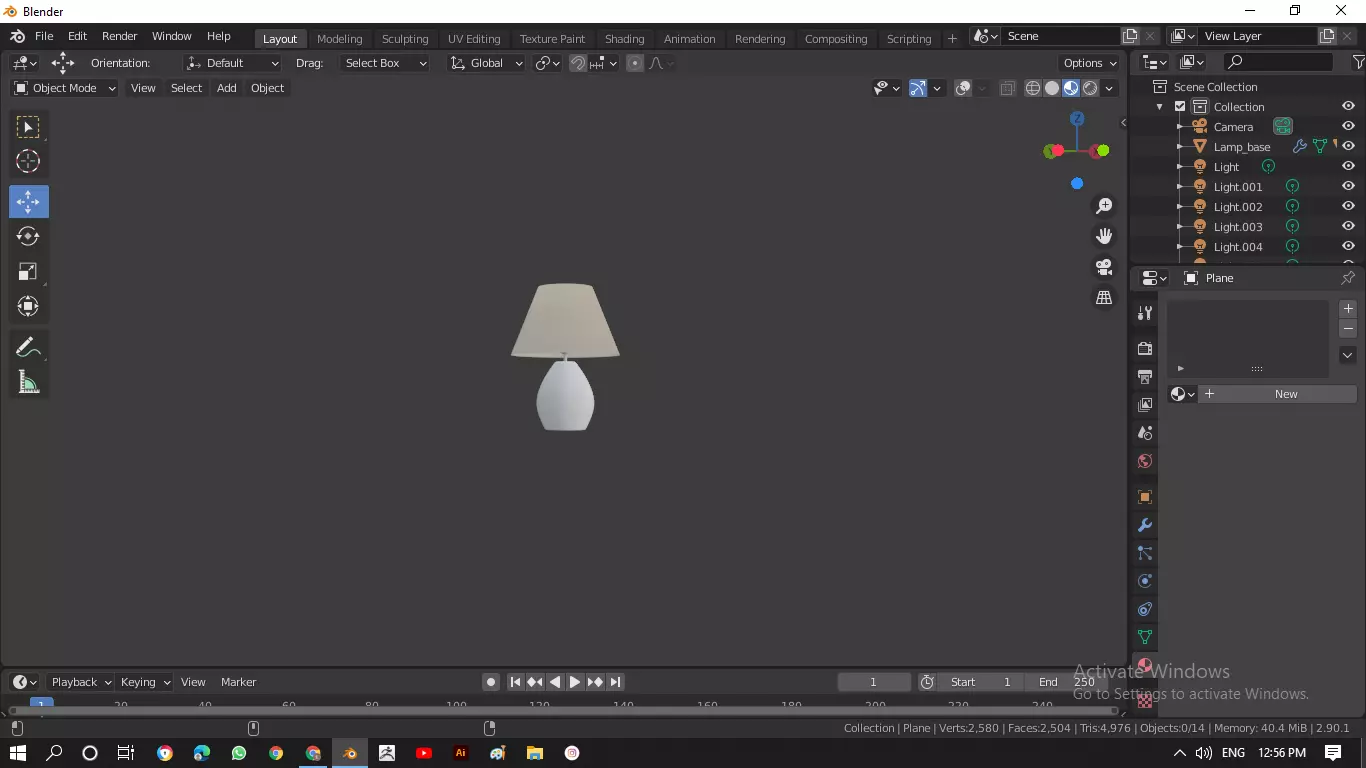The height and width of the screenshot is (768, 1366).
Task: Switch orthographic/perspective view grid icon
Action: (1104, 298)
